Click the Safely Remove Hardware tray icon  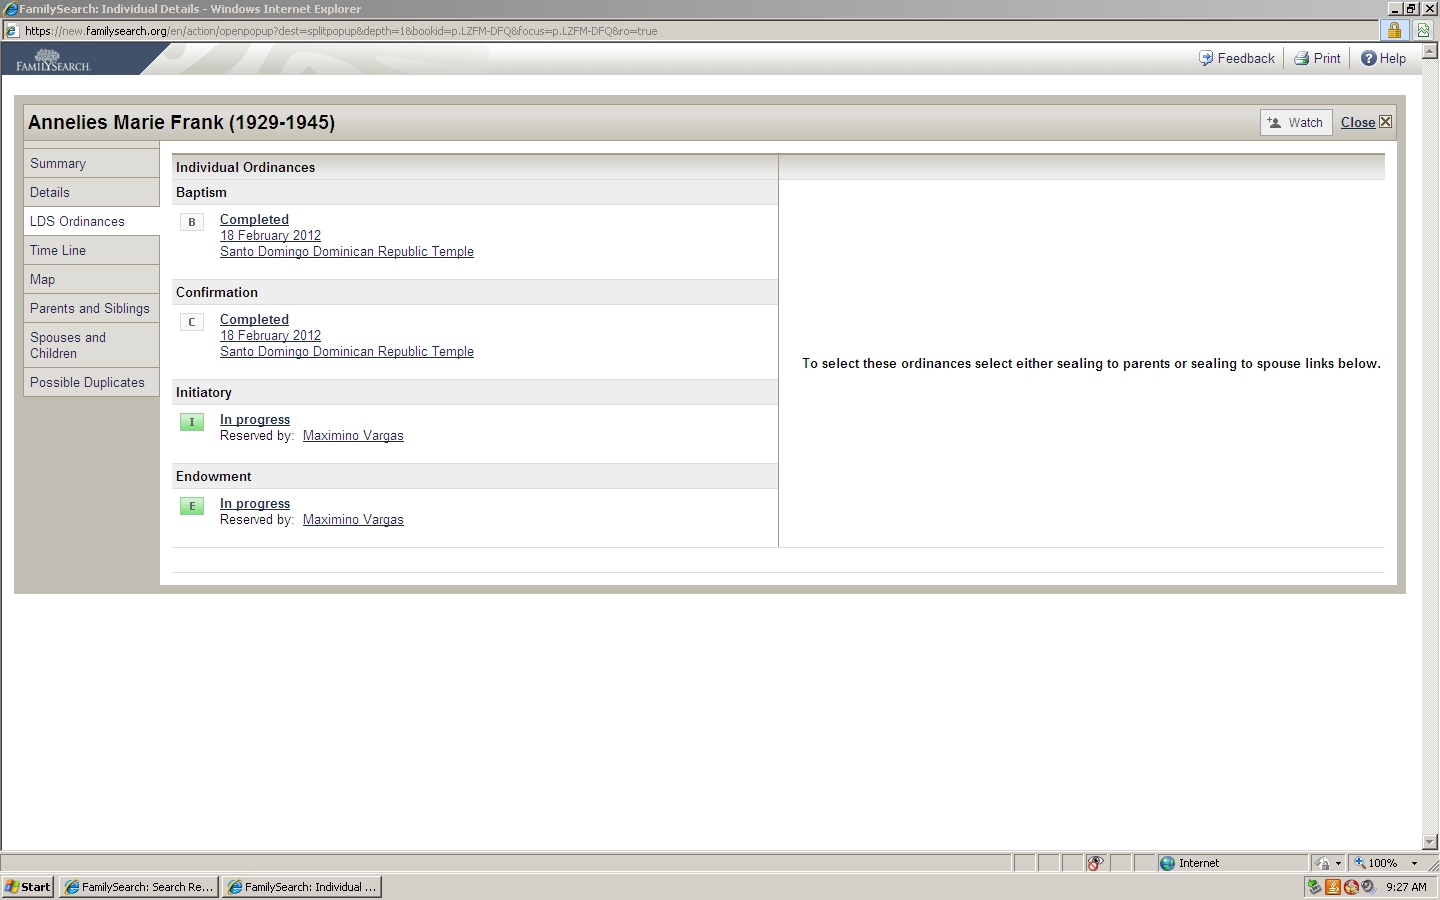pos(1315,887)
